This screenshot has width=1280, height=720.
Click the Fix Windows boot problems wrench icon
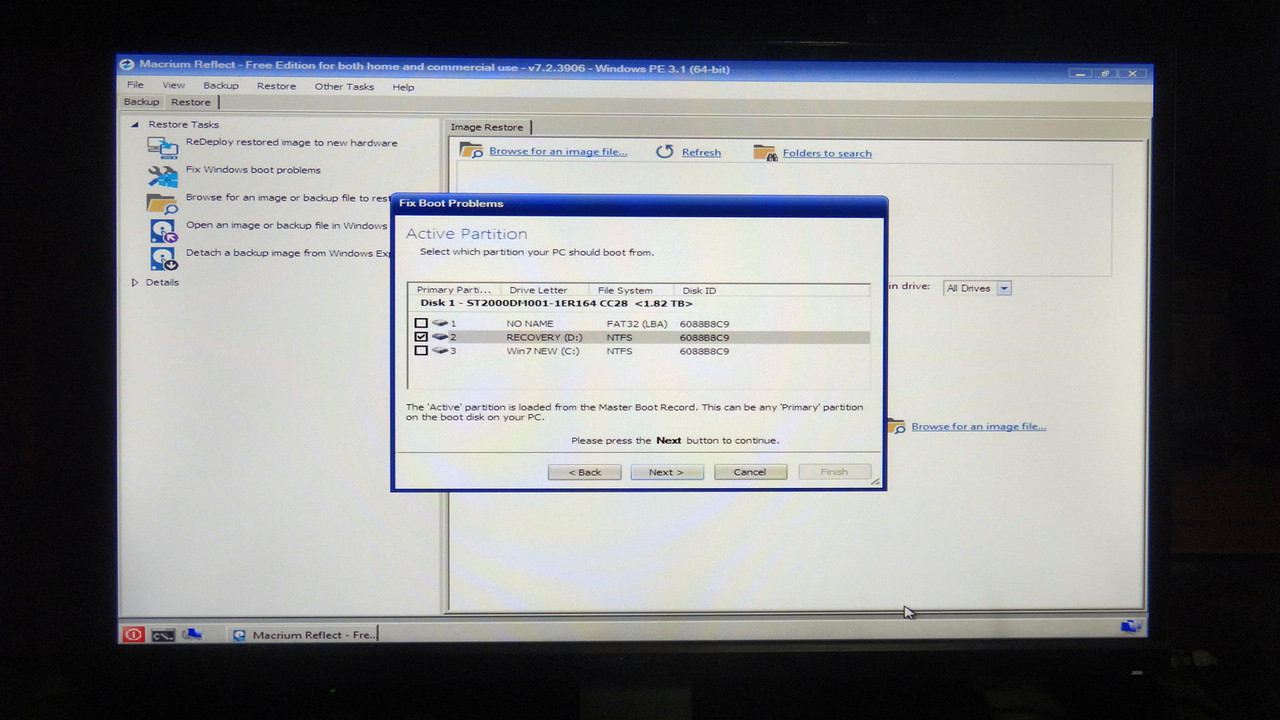pyautogui.click(x=163, y=176)
